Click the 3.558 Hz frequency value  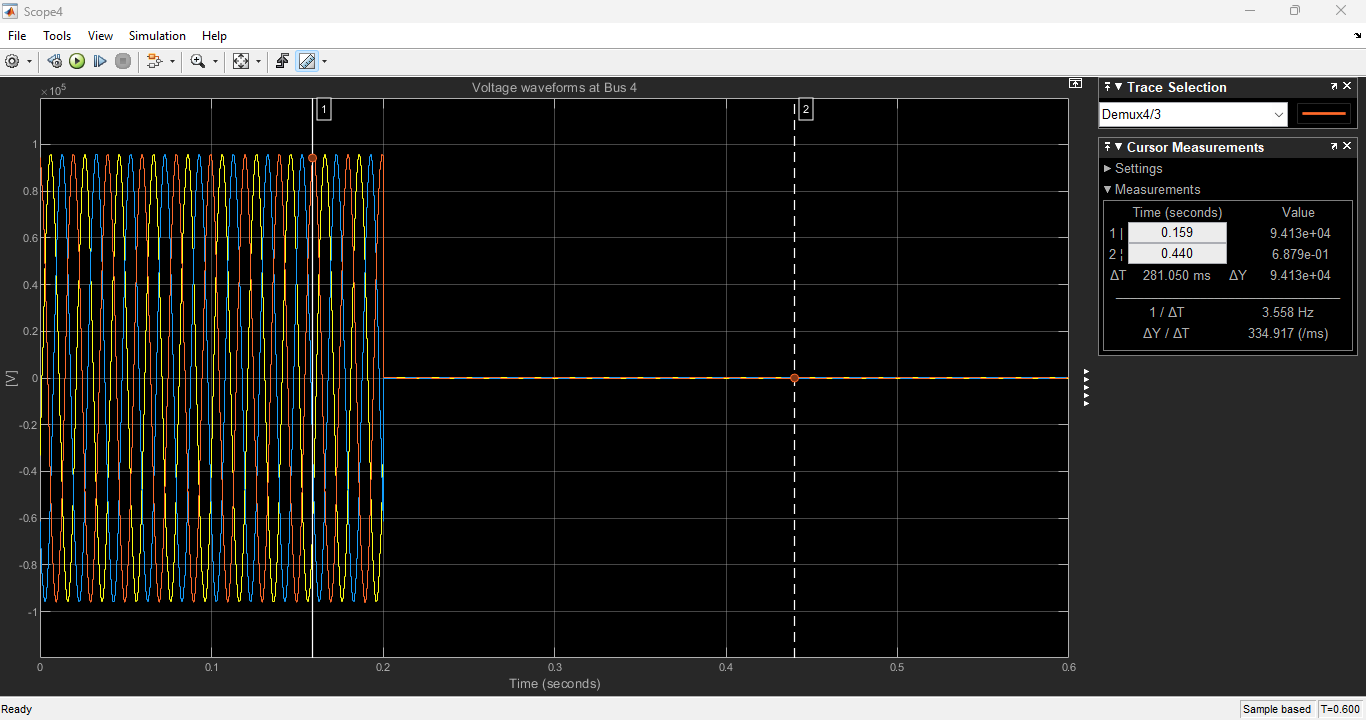tap(1287, 313)
